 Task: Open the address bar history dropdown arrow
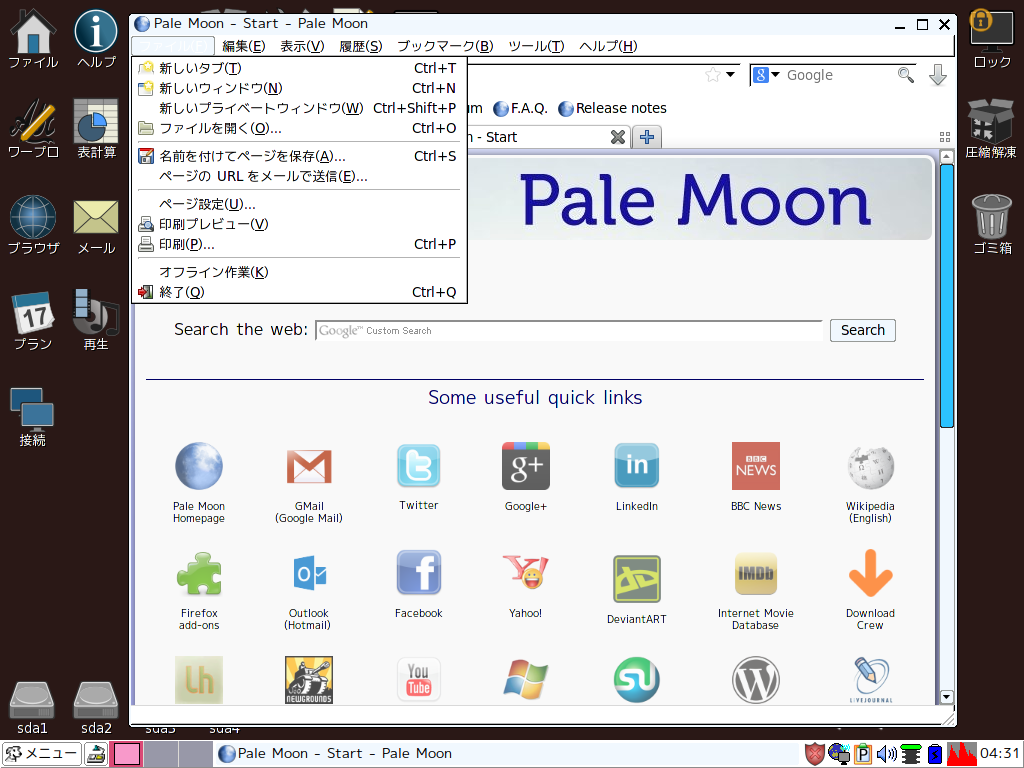point(731,75)
